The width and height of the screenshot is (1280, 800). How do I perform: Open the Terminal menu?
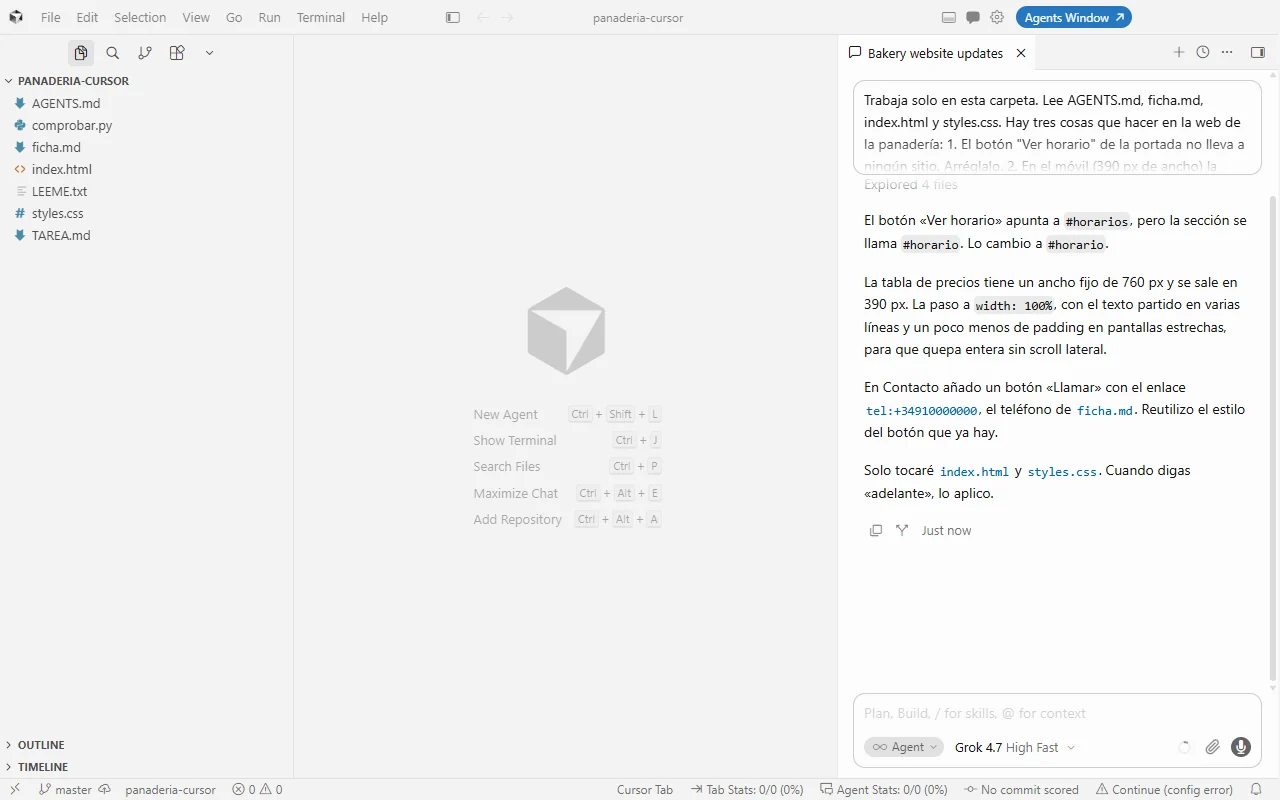tap(320, 17)
